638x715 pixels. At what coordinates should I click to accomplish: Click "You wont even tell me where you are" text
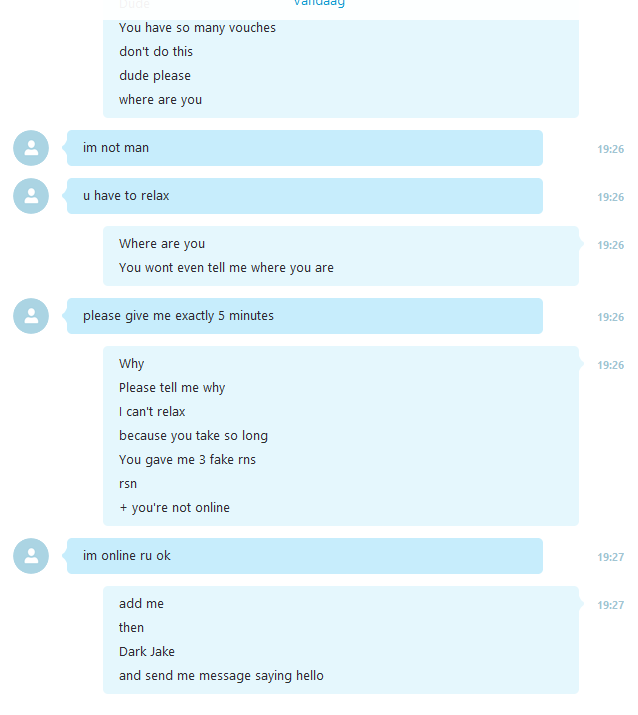[x=226, y=268]
